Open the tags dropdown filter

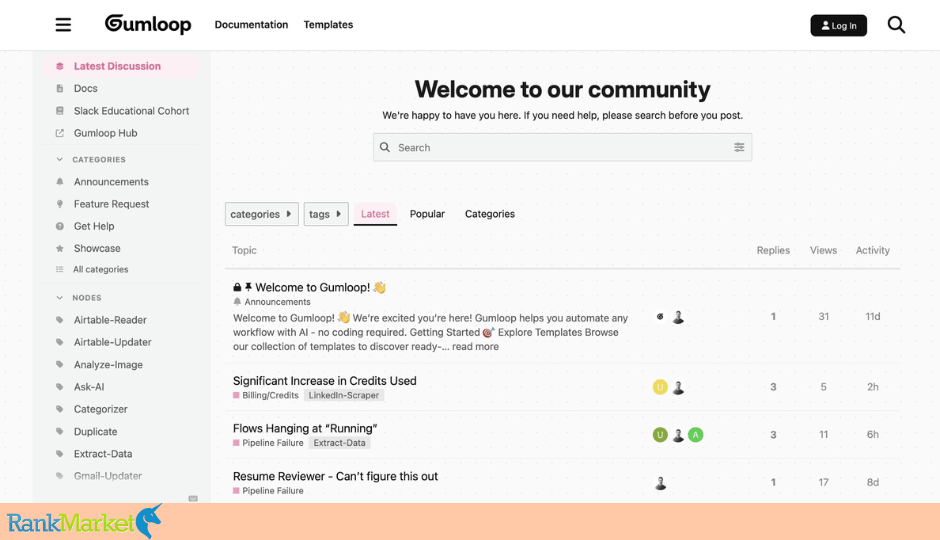point(326,214)
